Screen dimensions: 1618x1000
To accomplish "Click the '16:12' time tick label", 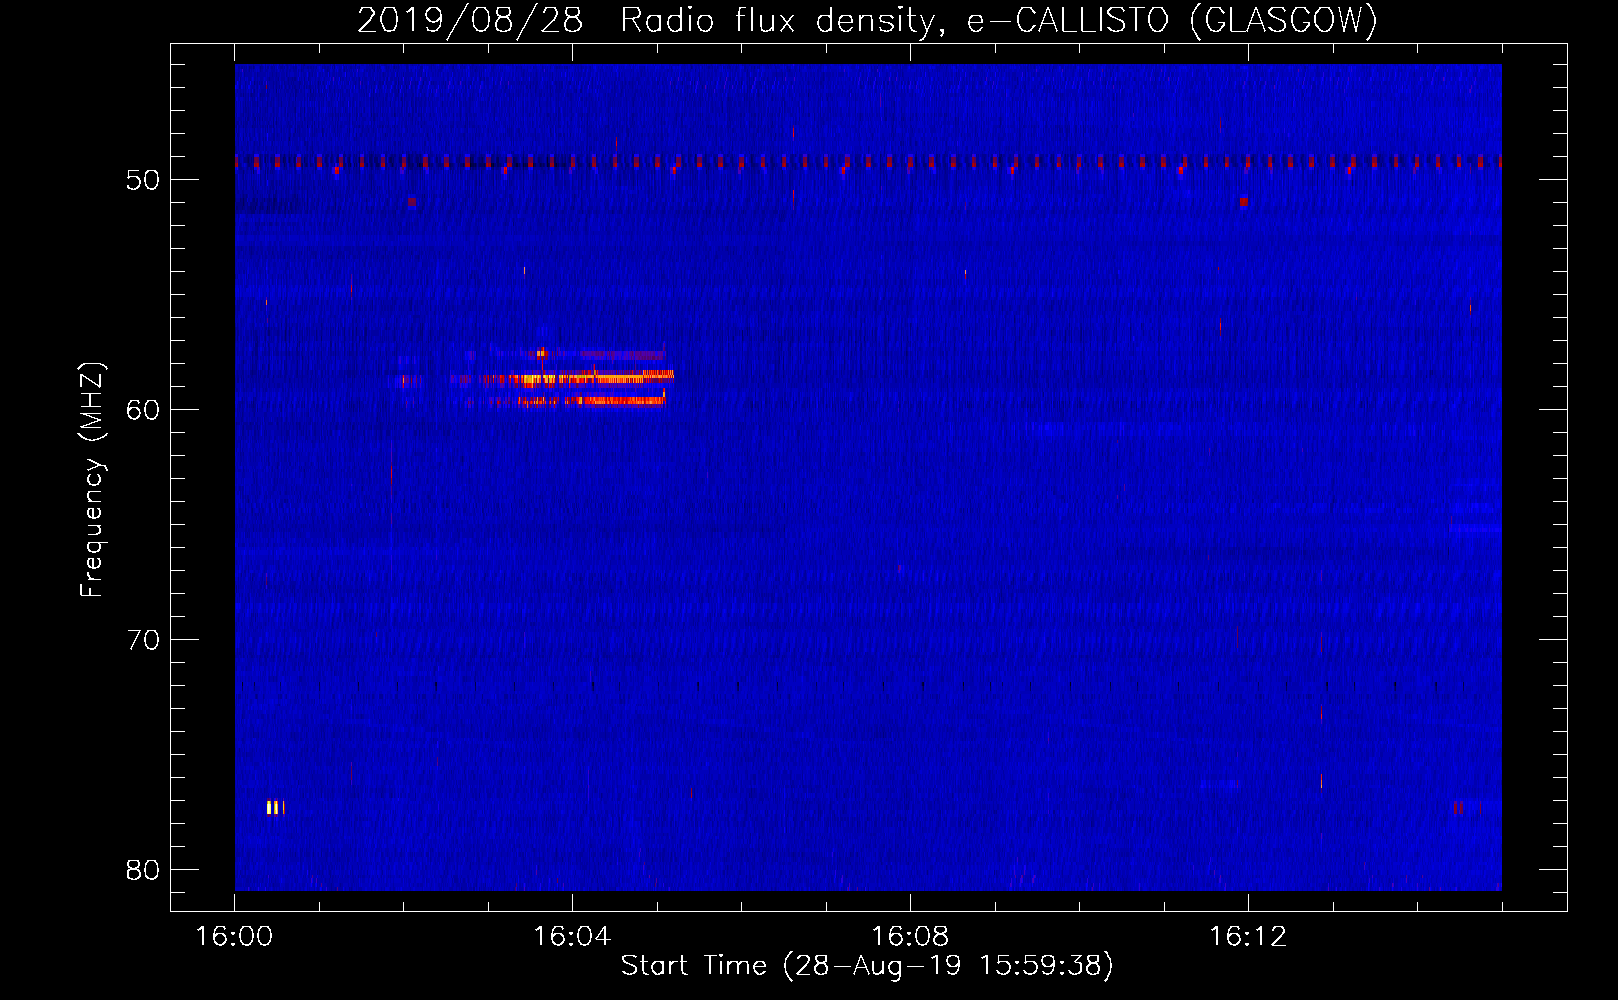I will [1248, 937].
